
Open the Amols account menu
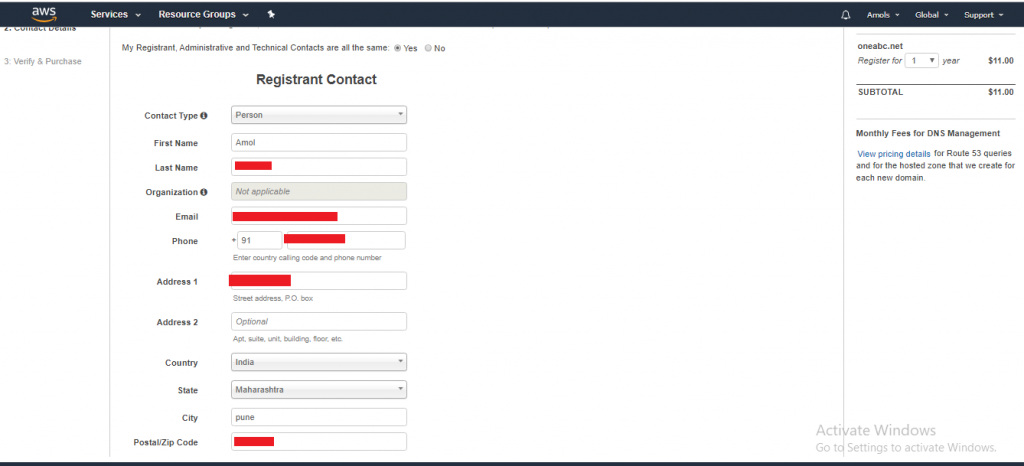(883, 15)
